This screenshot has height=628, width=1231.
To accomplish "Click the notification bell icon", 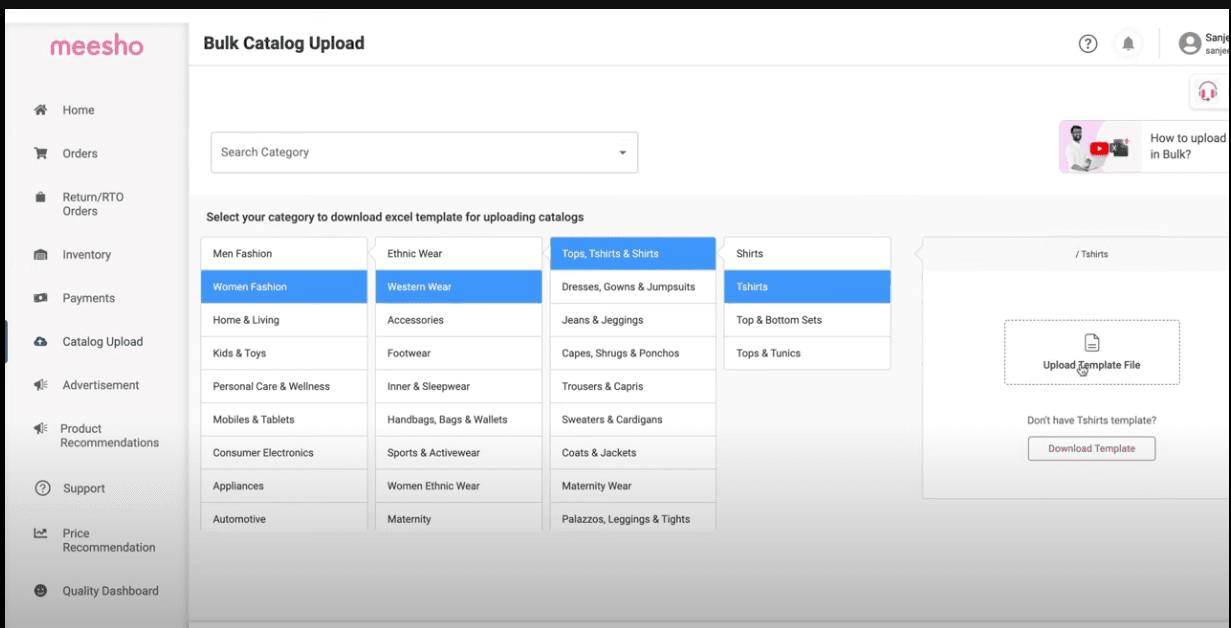I will pos(1128,43).
